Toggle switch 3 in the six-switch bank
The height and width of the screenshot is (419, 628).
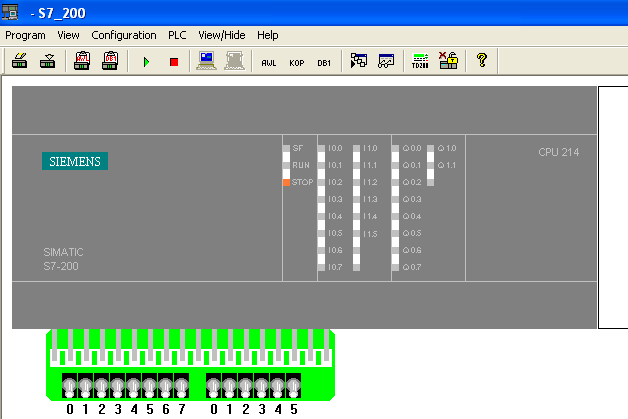[262, 386]
